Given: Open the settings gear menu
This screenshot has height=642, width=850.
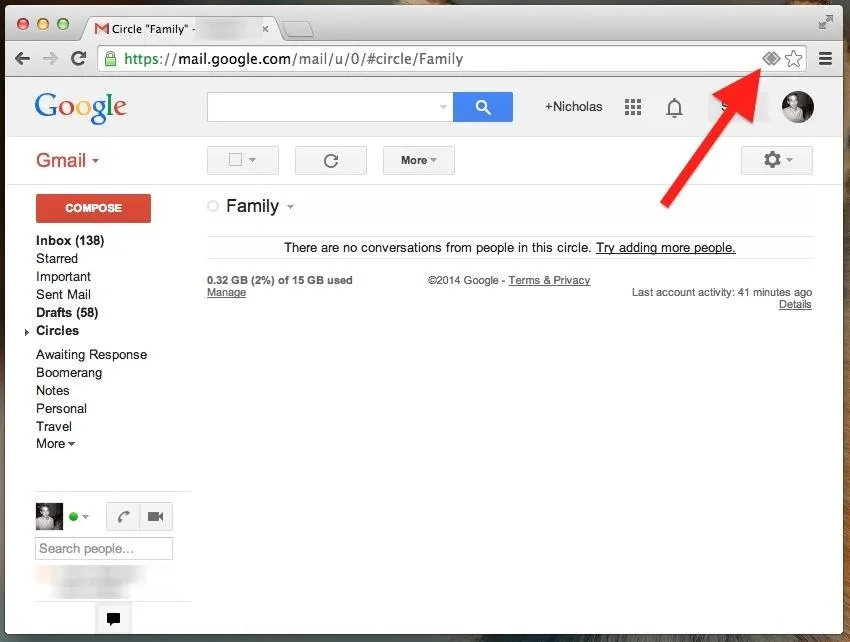Looking at the screenshot, I should [x=777, y=160].
